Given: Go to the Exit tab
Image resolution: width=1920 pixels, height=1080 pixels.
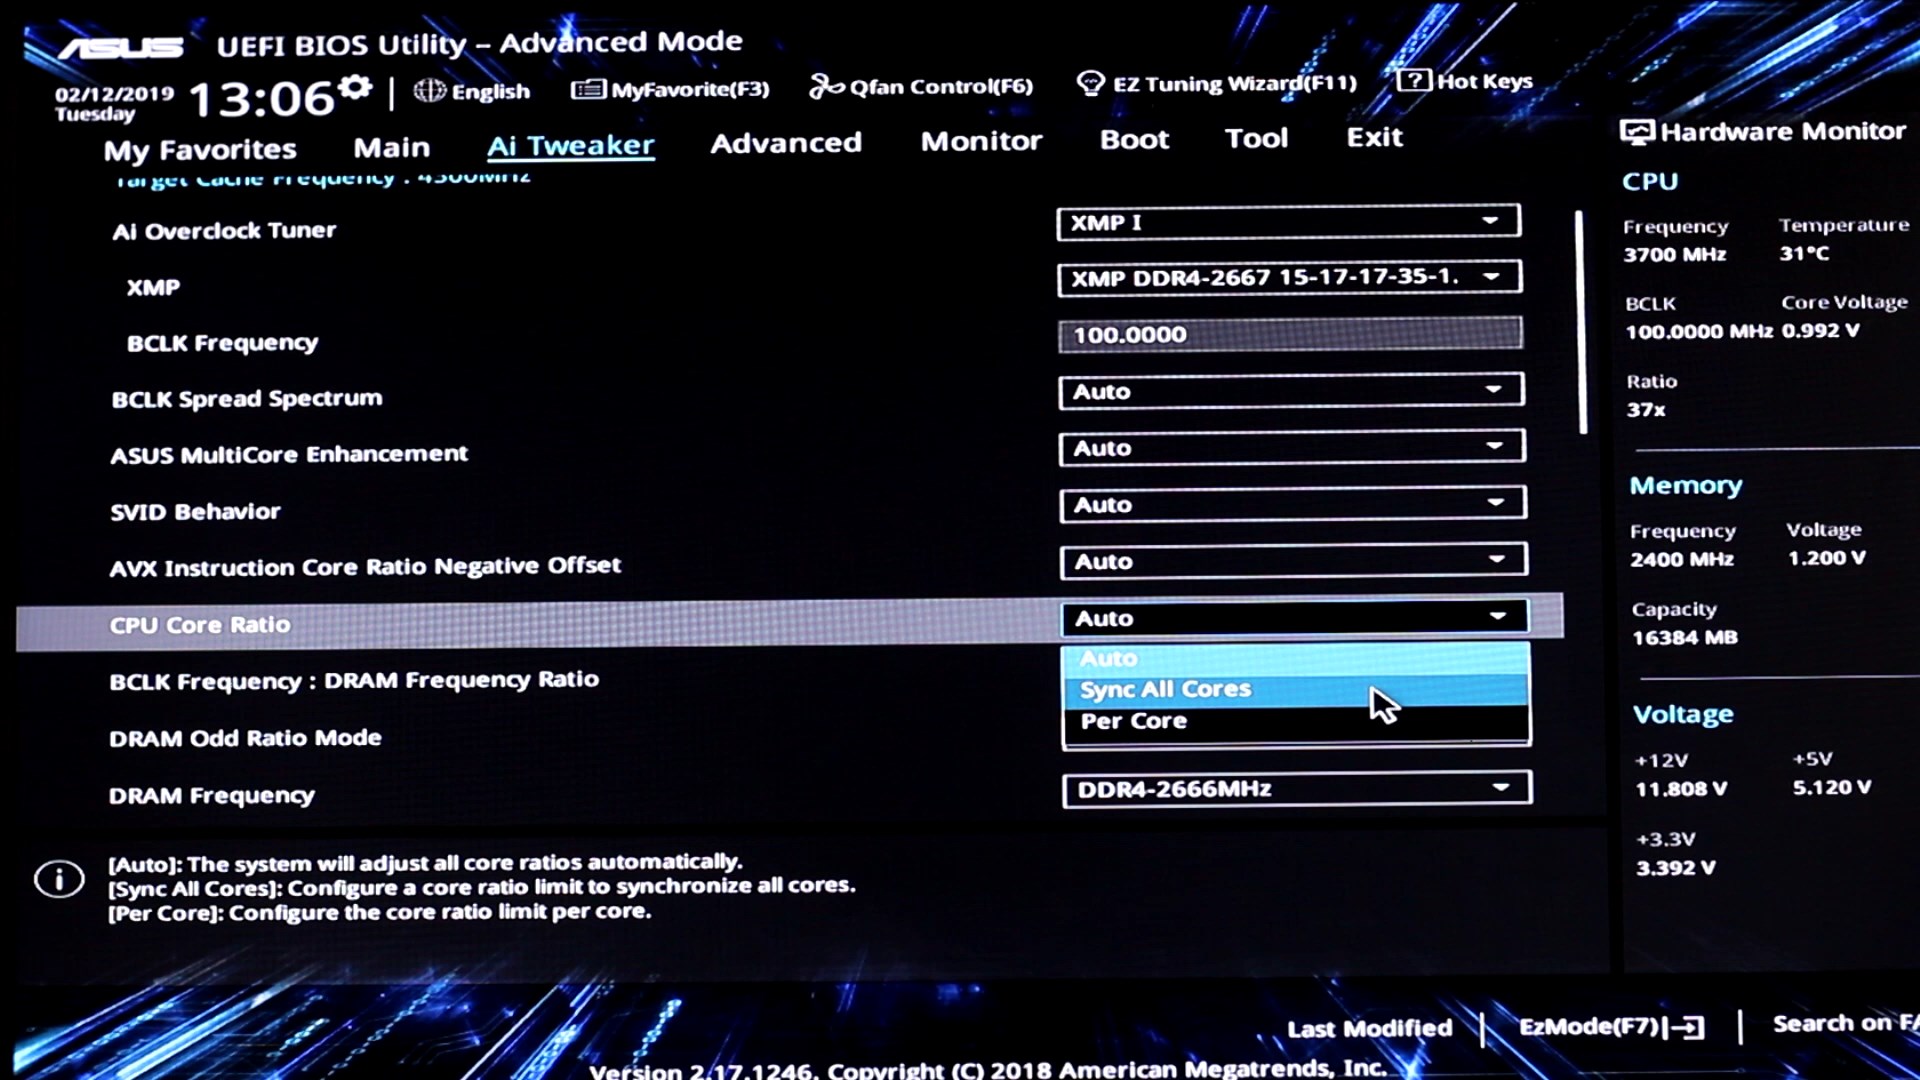Looking at the screenshot, I should tap(1374, 137).
